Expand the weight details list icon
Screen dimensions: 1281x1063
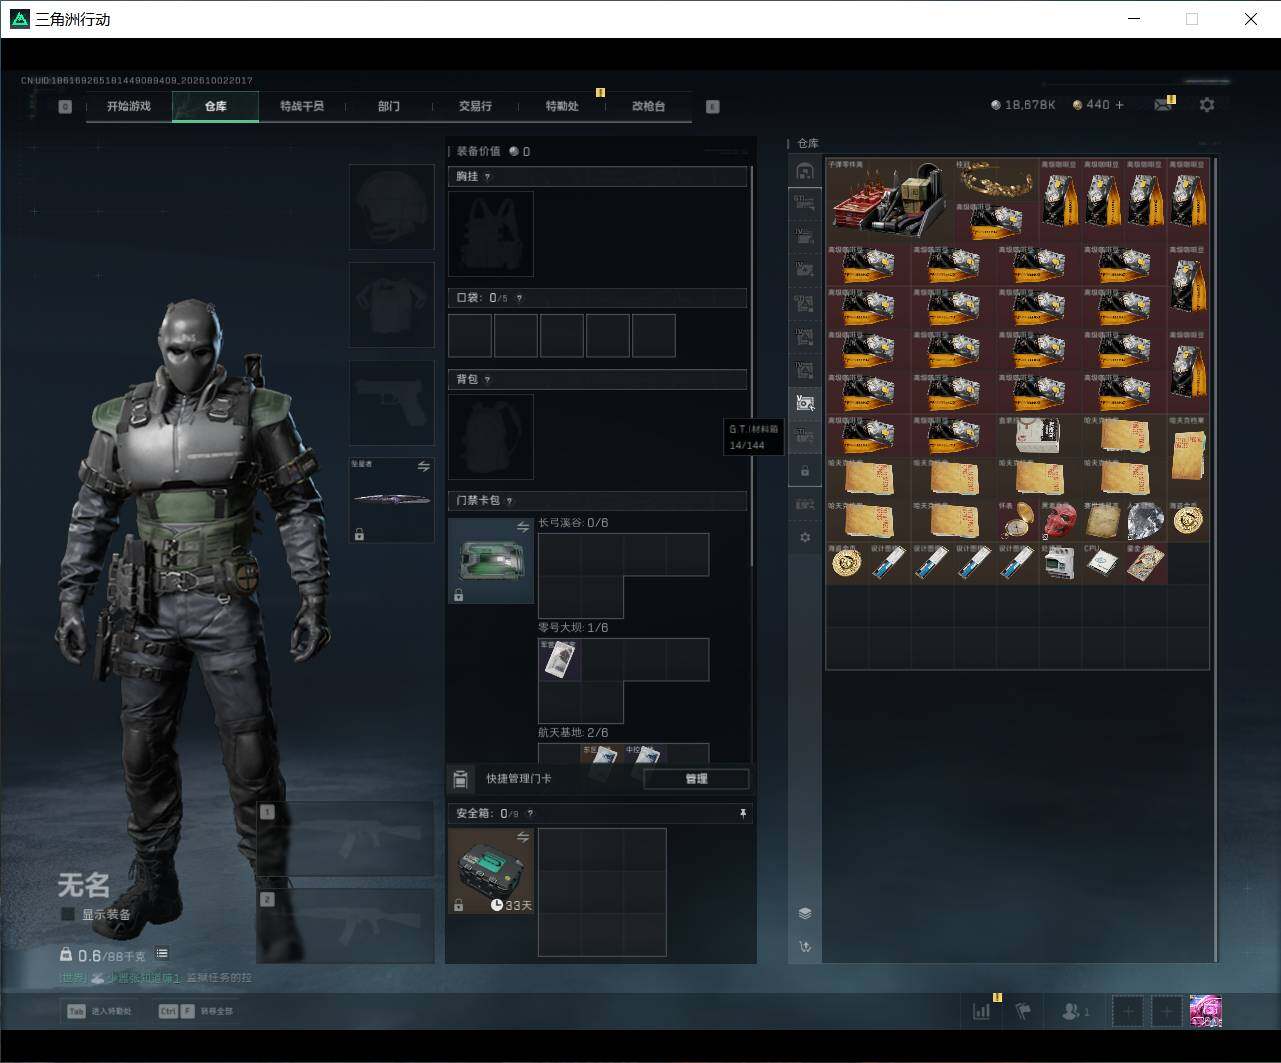tap(162, 953)
